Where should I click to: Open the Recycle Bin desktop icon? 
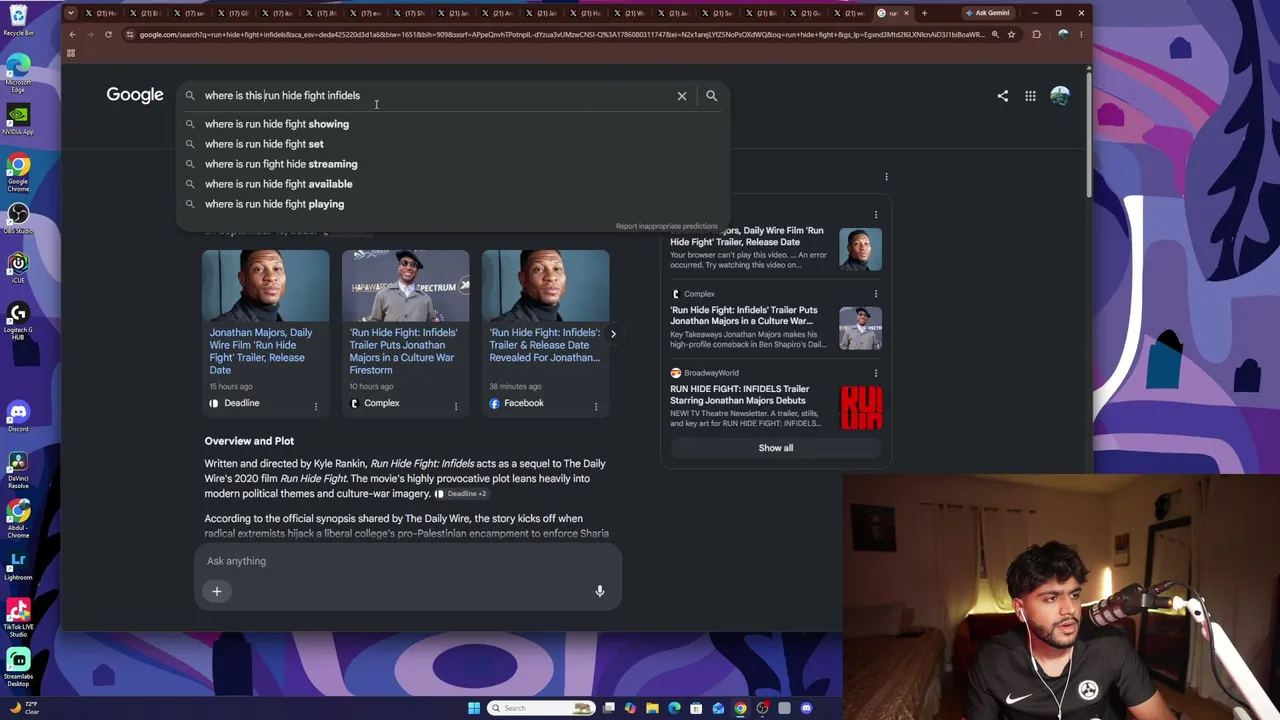(x=18, y=20)
